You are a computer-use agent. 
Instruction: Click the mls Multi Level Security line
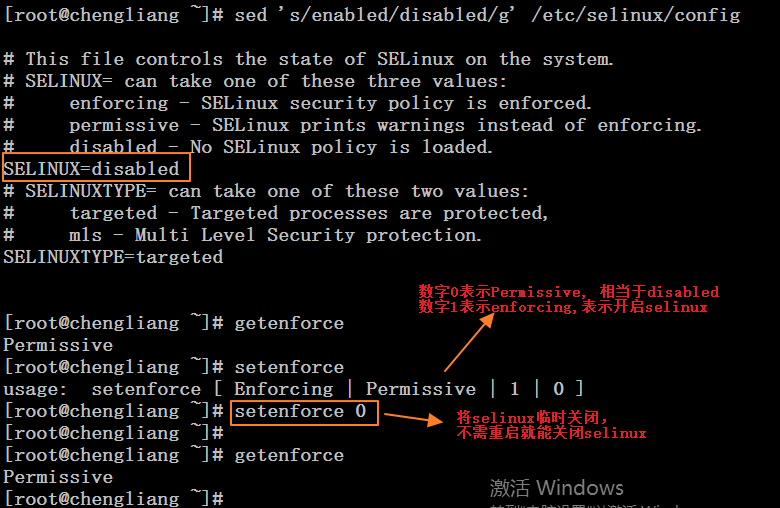tap(242, 235)
